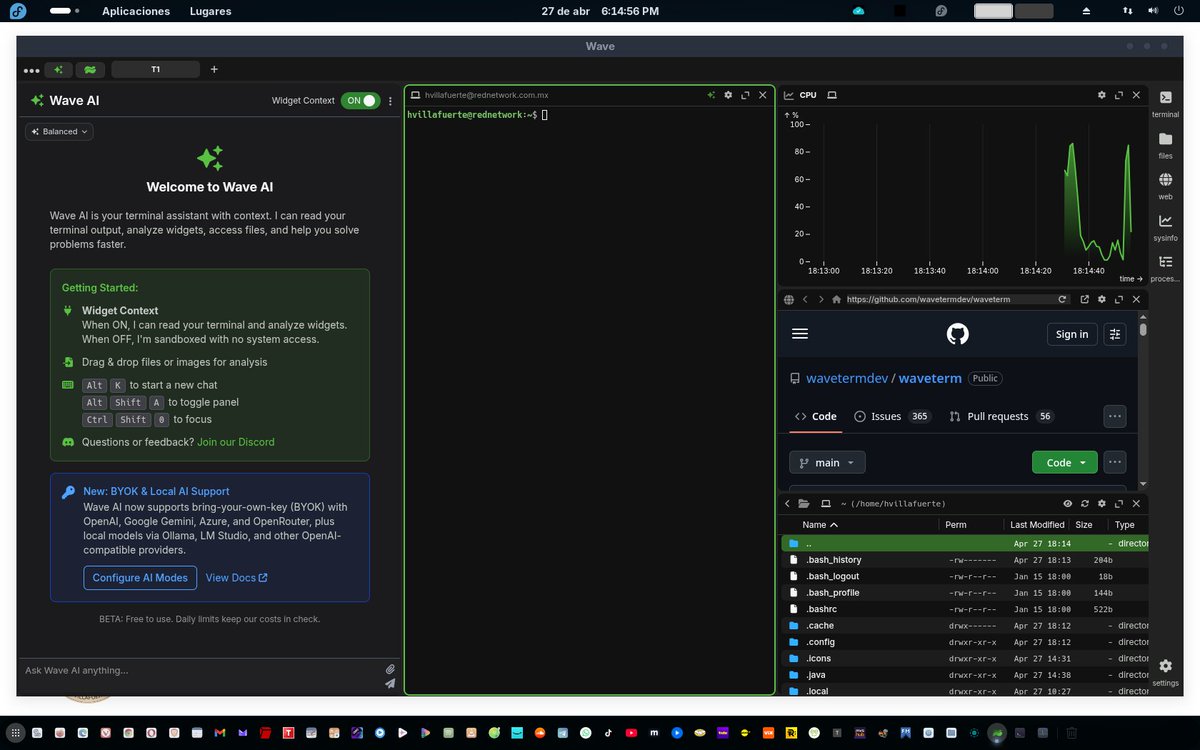Viewport: 1200px width, 750px height.
Task: Attach a file with paperclip icon
Action: (390, 669)
